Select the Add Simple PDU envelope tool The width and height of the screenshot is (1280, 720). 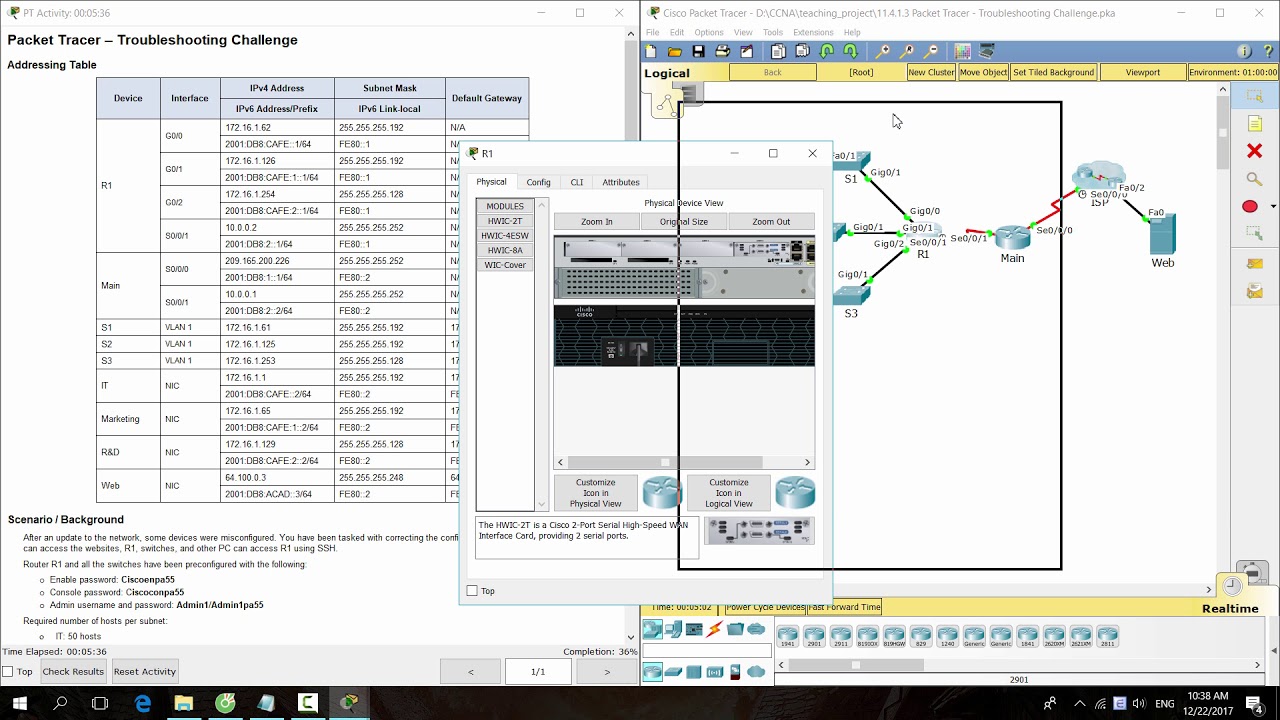[1254, 264]
